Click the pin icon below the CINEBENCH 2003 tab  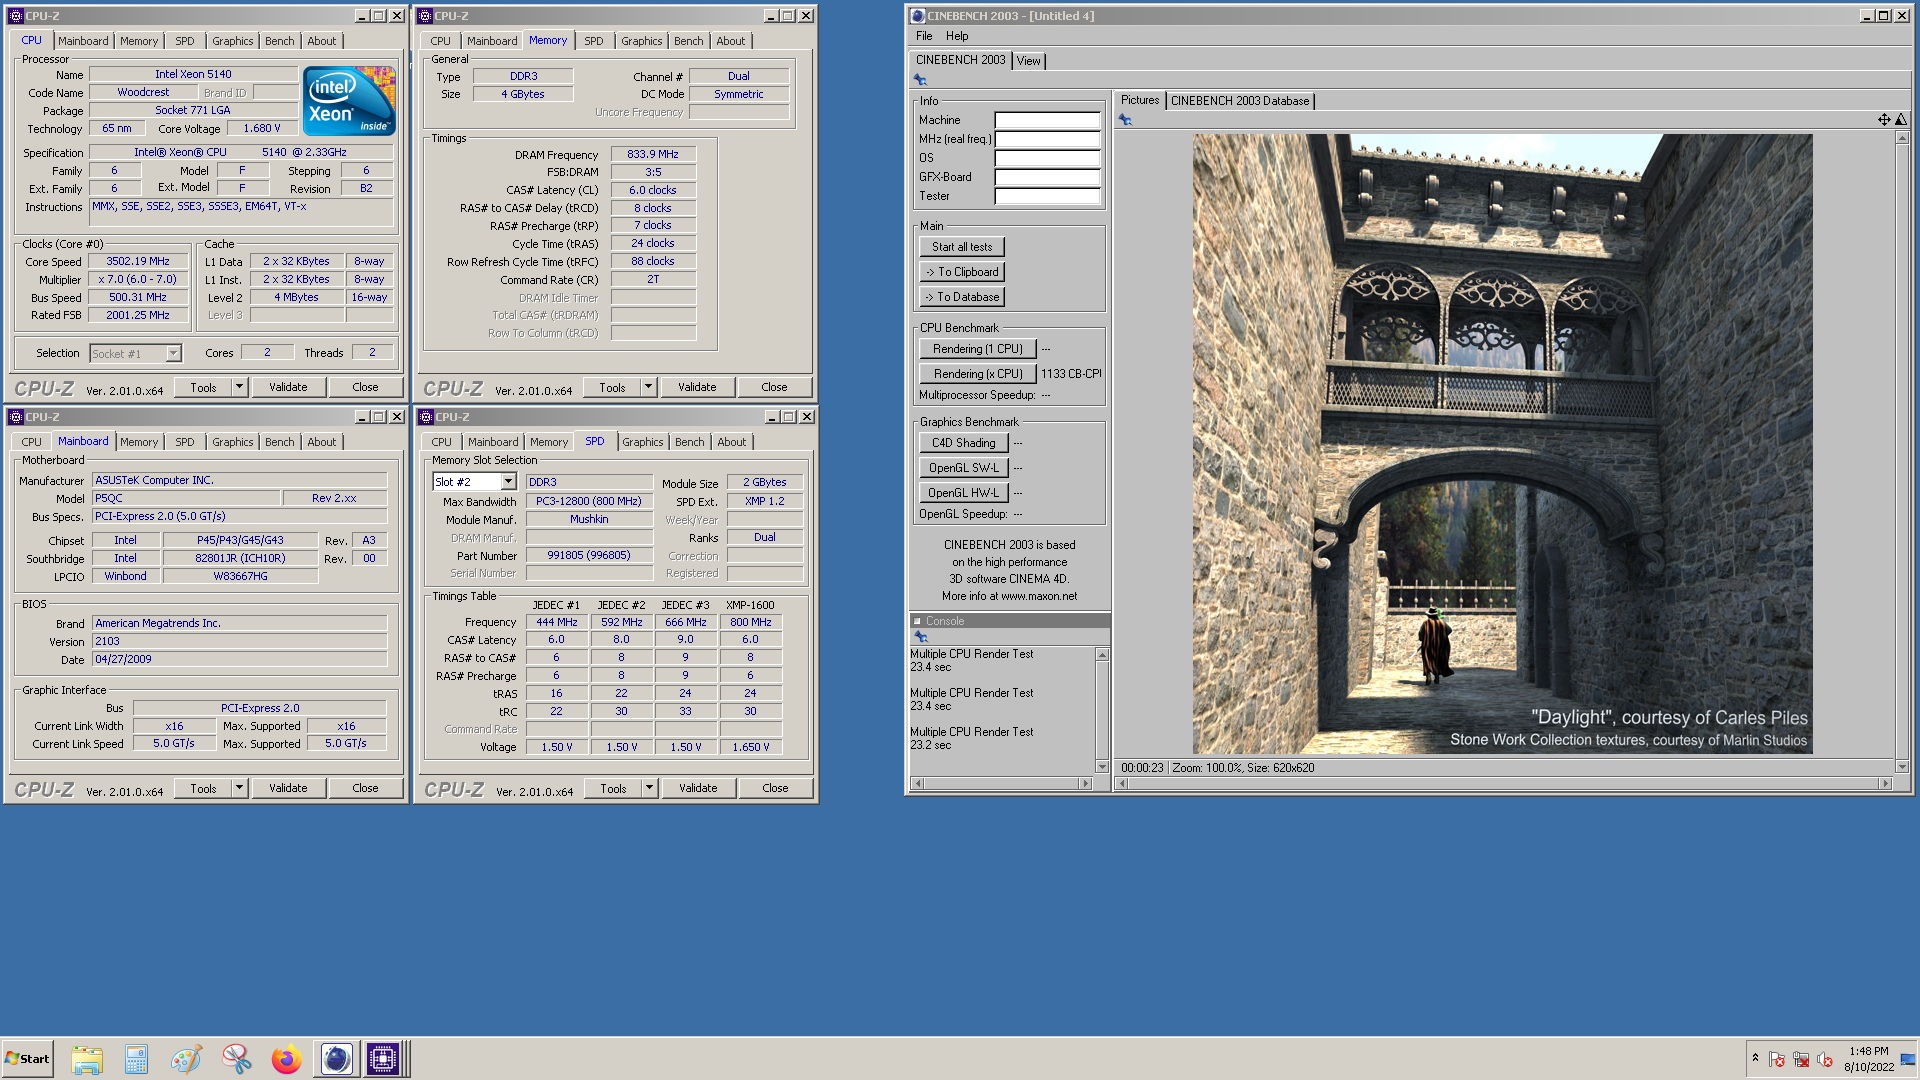coord(920,80)
